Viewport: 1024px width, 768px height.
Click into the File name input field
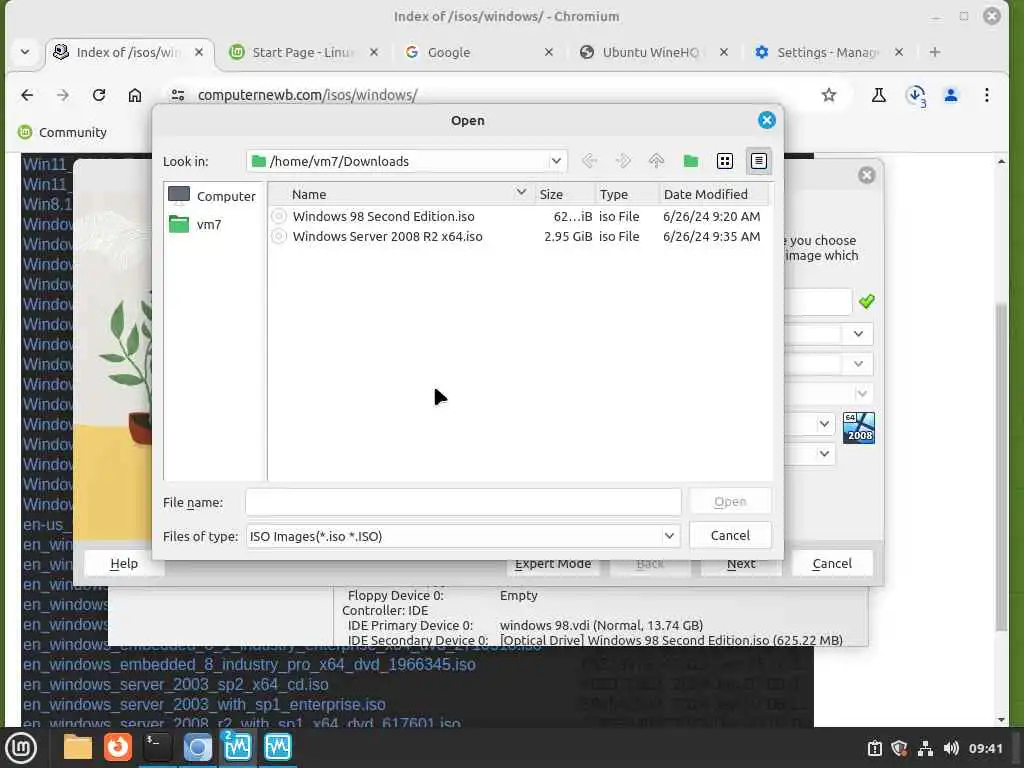pyautogui.click(x=463, y=502)
